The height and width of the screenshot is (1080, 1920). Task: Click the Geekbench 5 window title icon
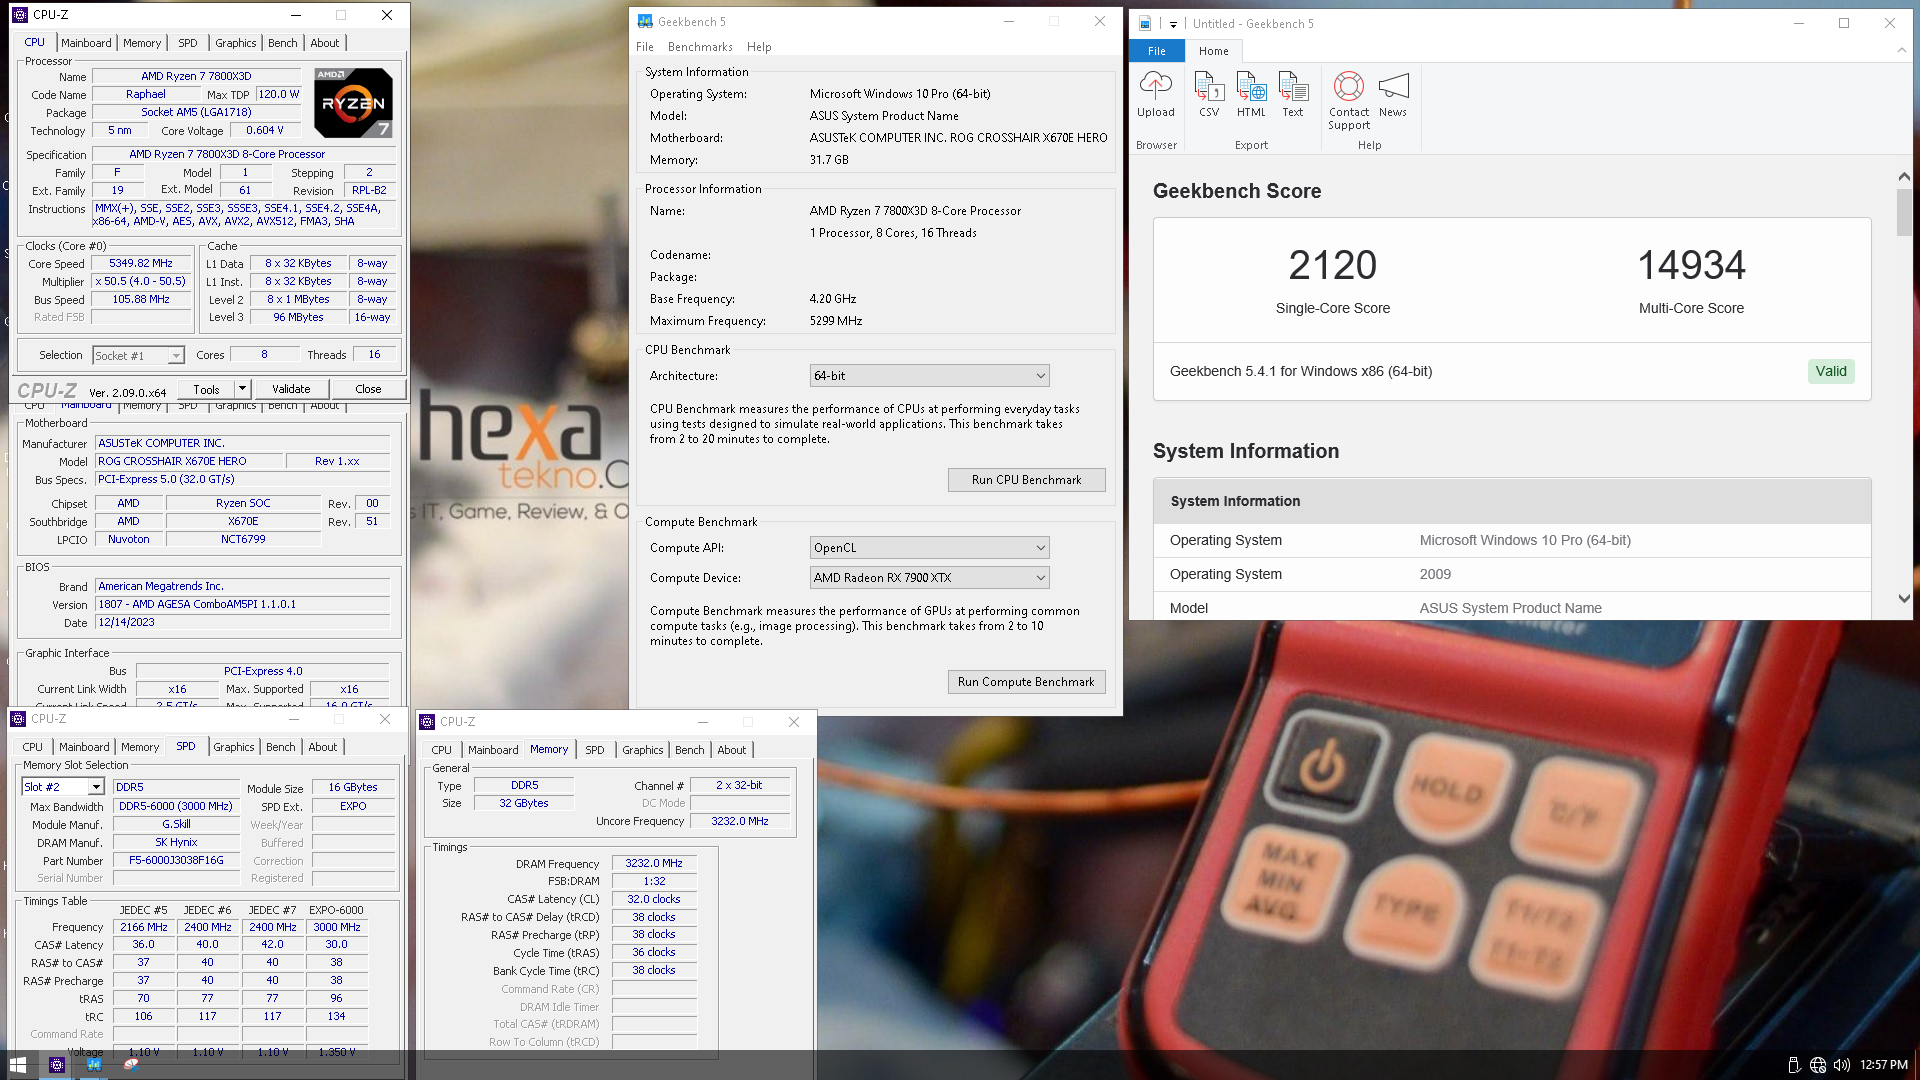[645, 21]
